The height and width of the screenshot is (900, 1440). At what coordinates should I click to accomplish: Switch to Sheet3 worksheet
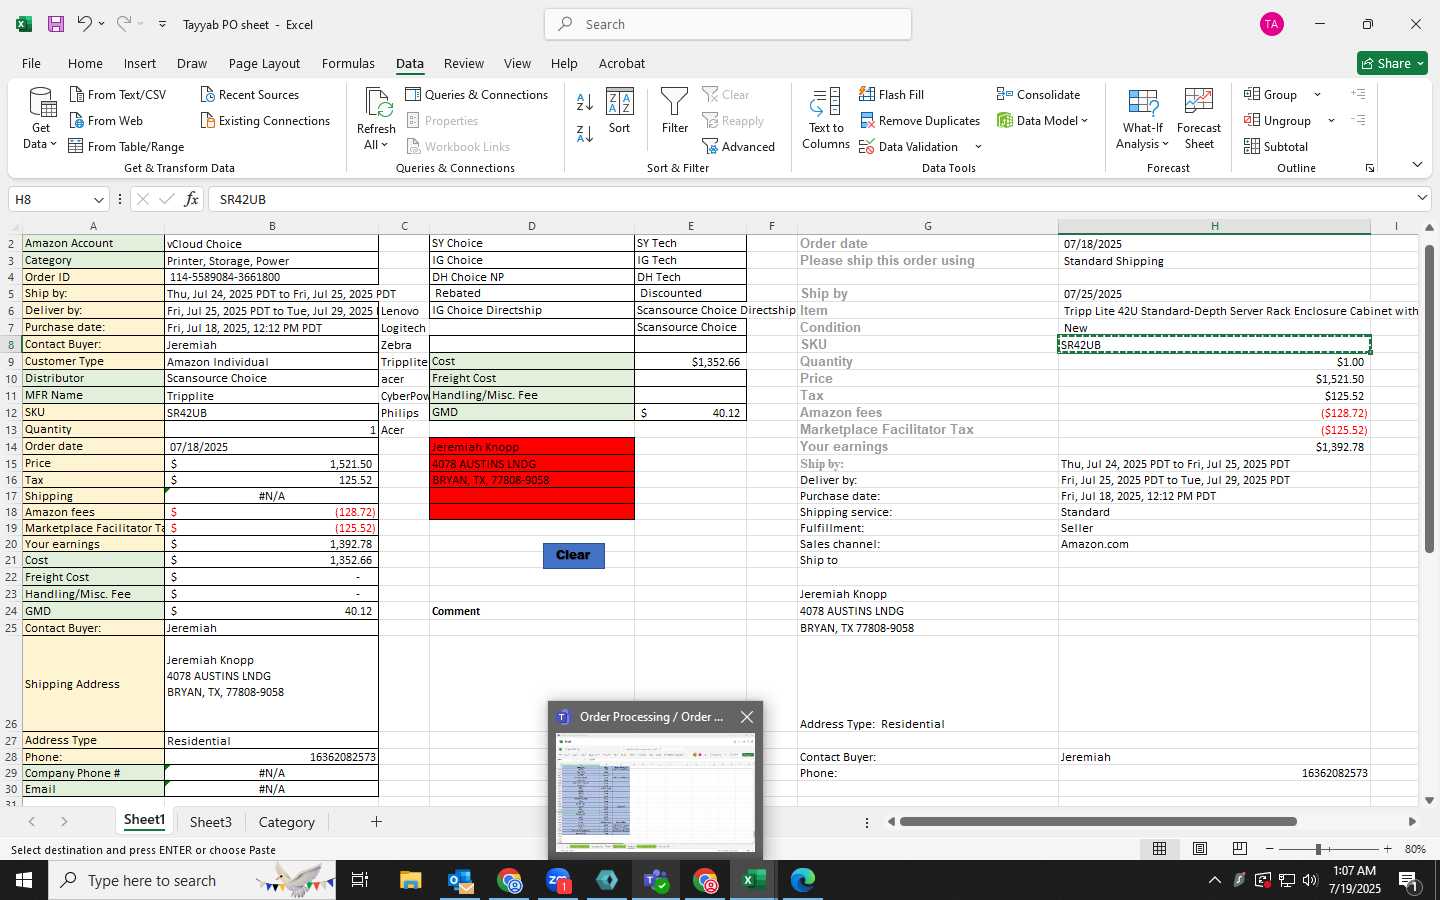pos(210,822)
